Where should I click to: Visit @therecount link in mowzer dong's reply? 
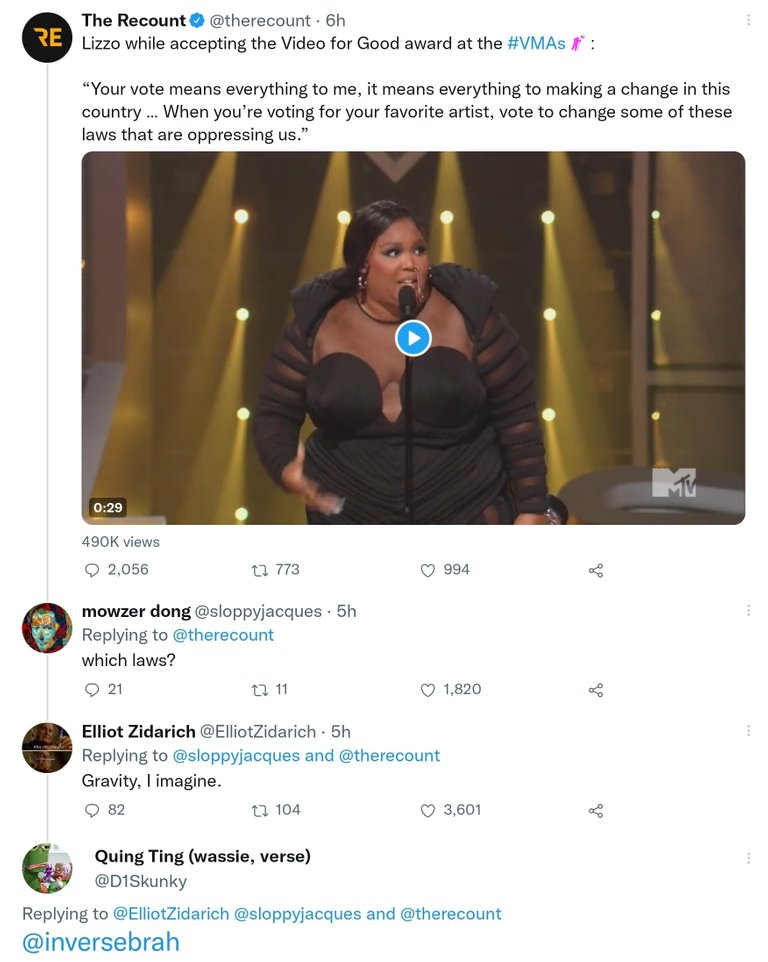pos(223,635)
